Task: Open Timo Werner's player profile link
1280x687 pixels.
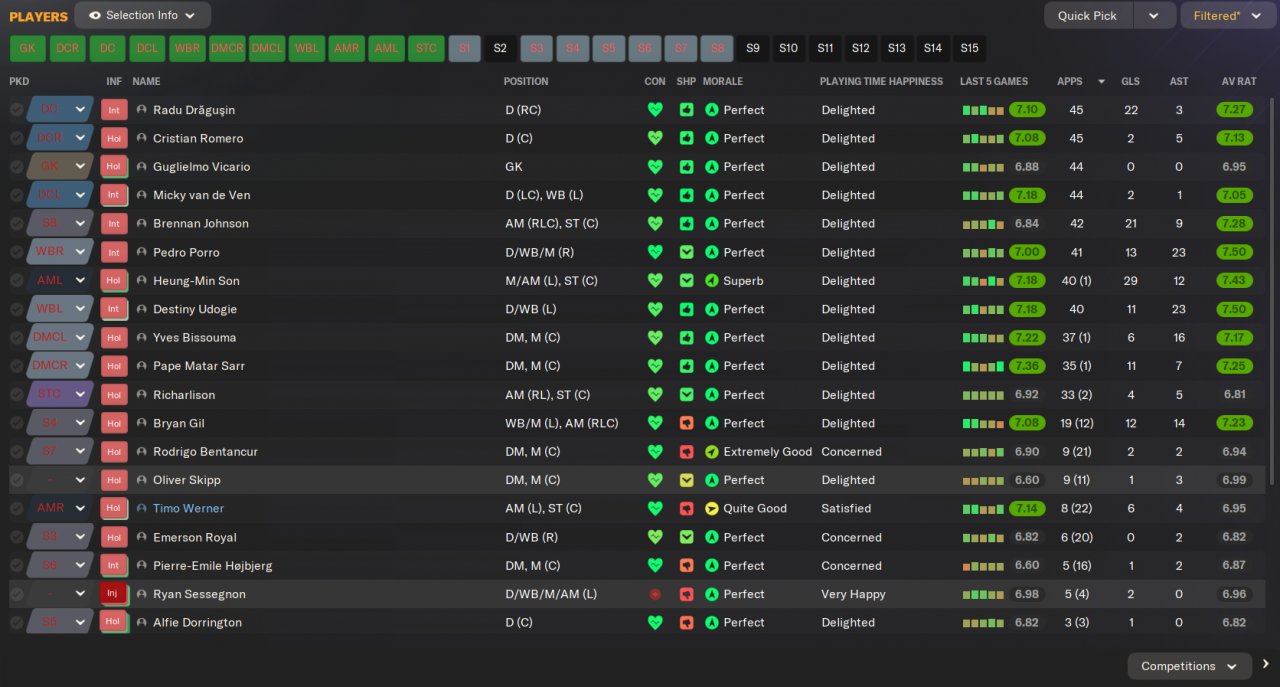Action: click(x=189, y=509)
